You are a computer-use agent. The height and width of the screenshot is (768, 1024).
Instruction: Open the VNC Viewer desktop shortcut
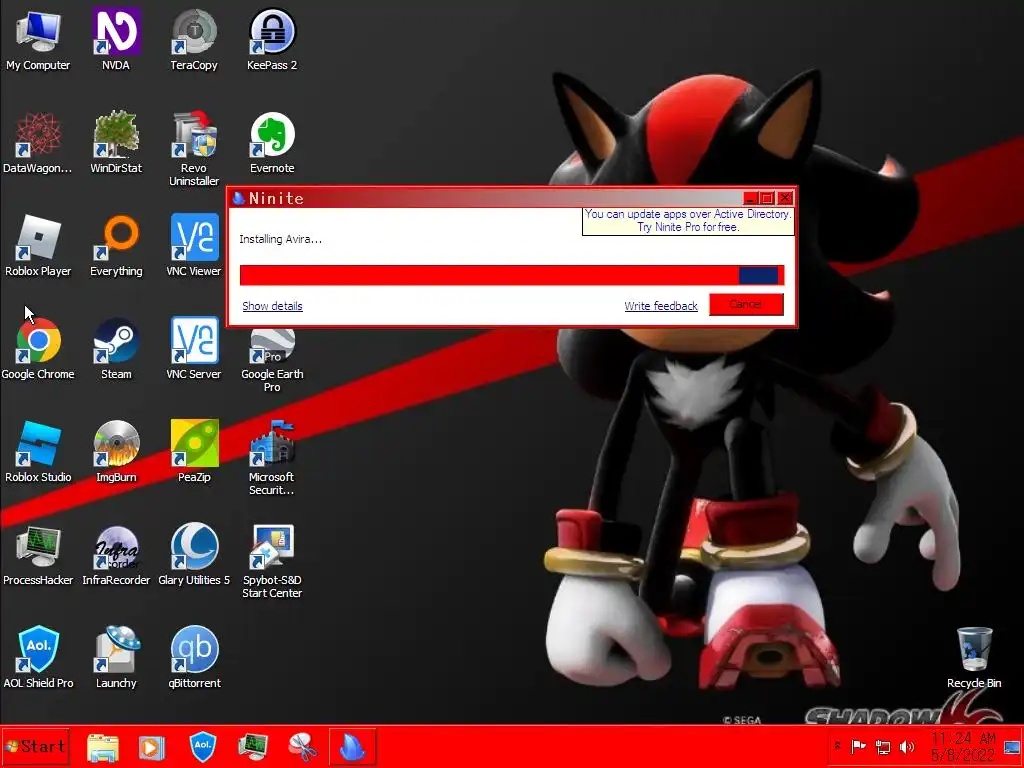(x=194, y=246)
